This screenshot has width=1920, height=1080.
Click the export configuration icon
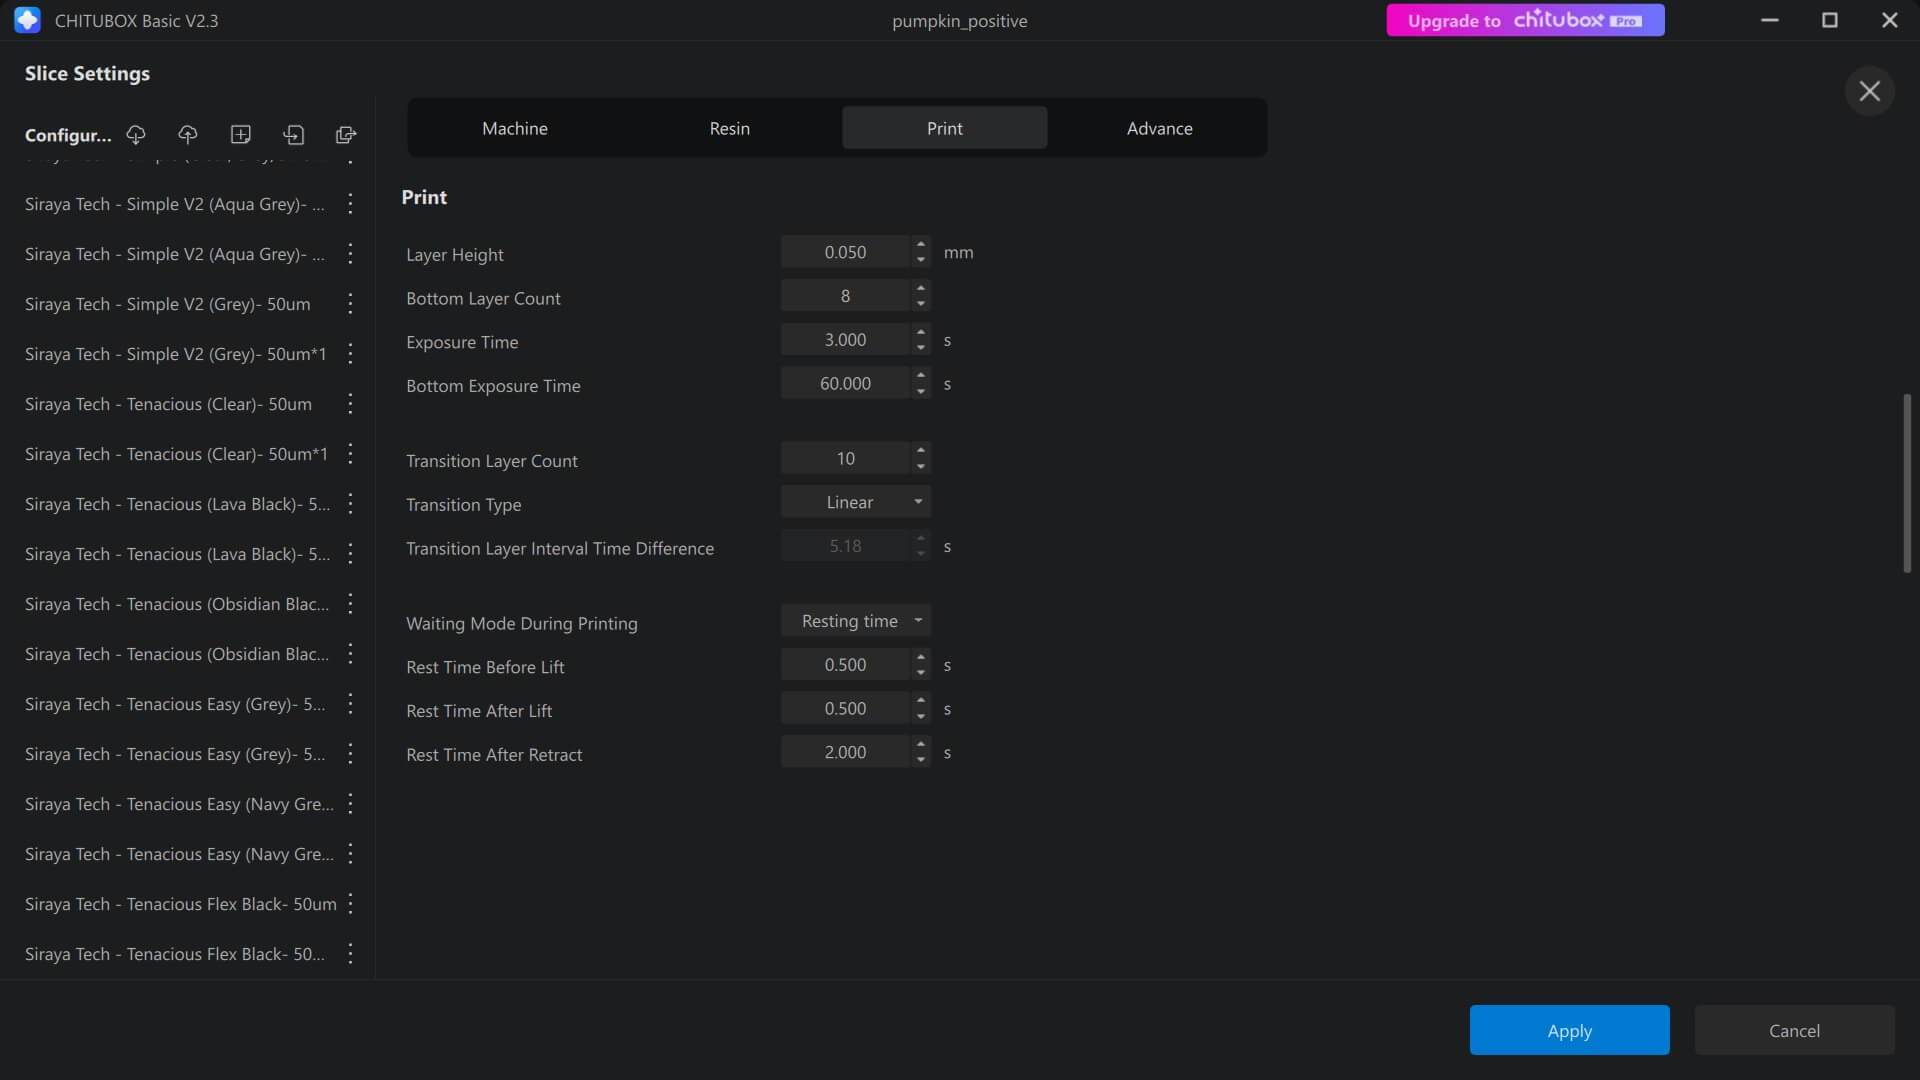click(x=346, y=134)
